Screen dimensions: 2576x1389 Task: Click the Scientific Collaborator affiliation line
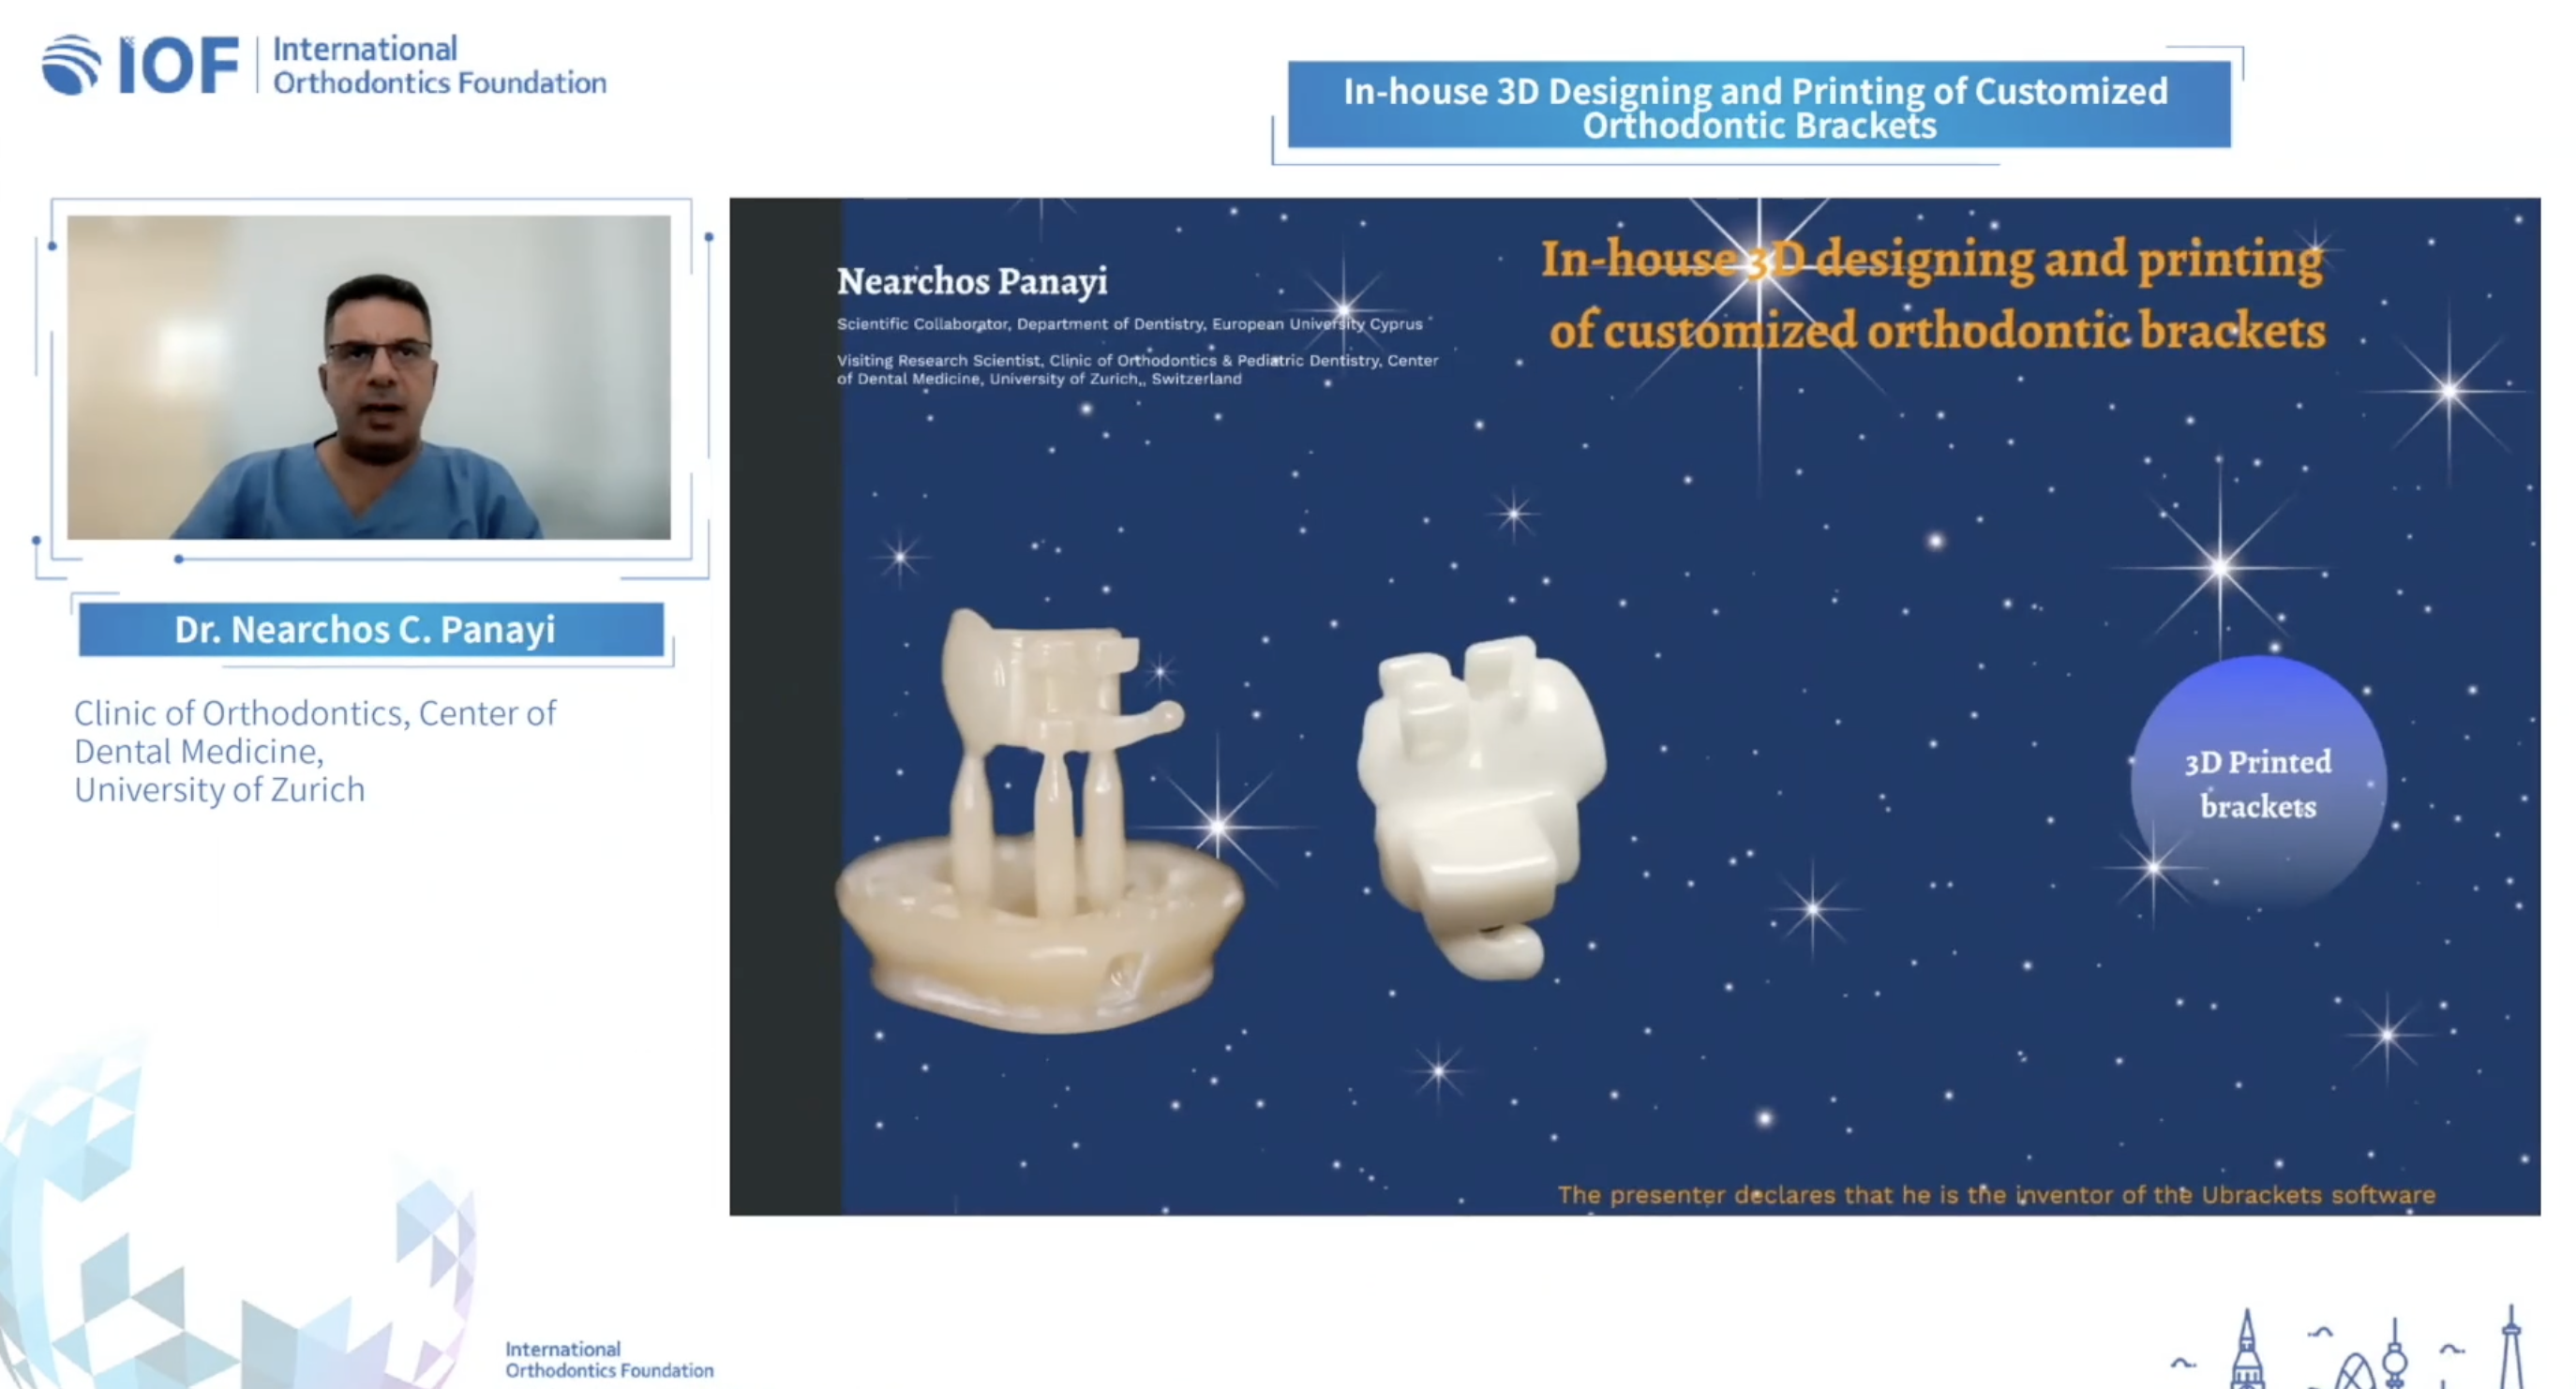coord(1129,324)
